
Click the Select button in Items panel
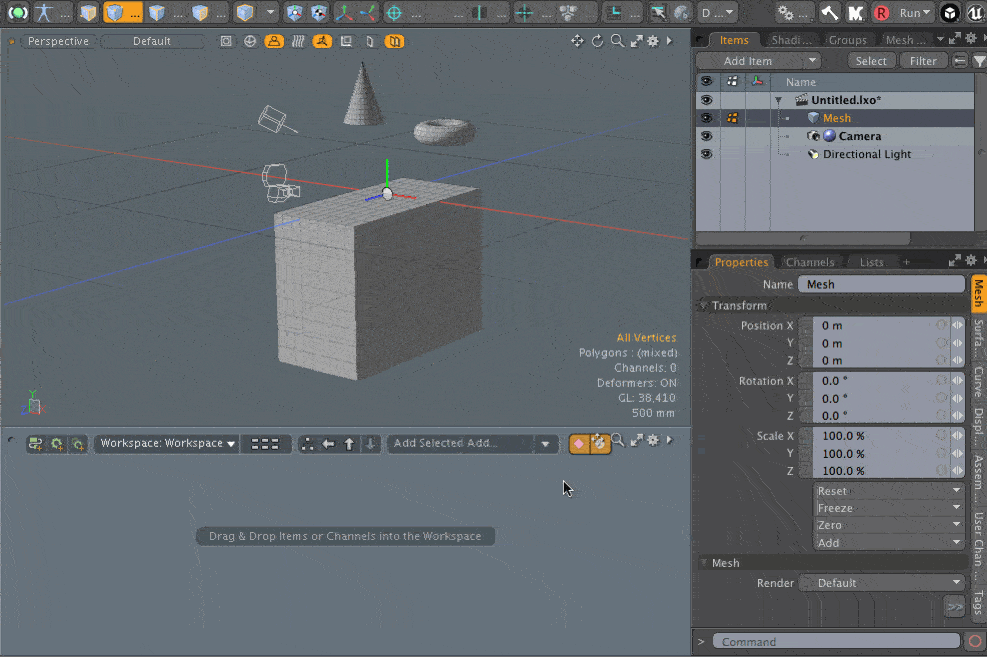870,61
